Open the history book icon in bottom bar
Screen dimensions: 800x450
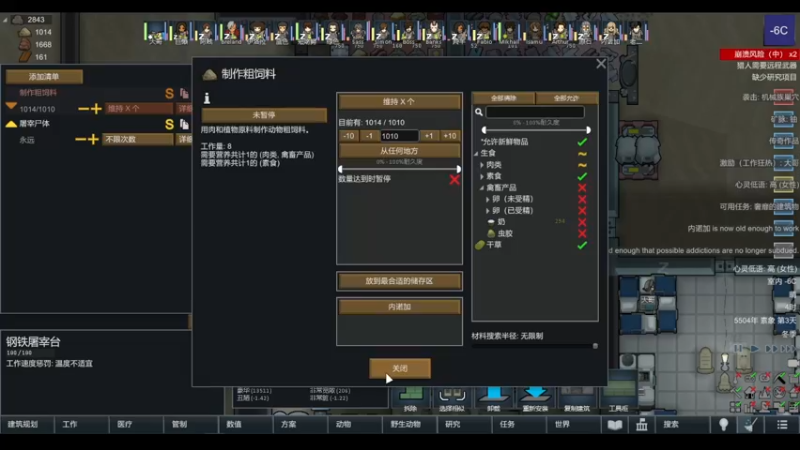click(615, 424)
